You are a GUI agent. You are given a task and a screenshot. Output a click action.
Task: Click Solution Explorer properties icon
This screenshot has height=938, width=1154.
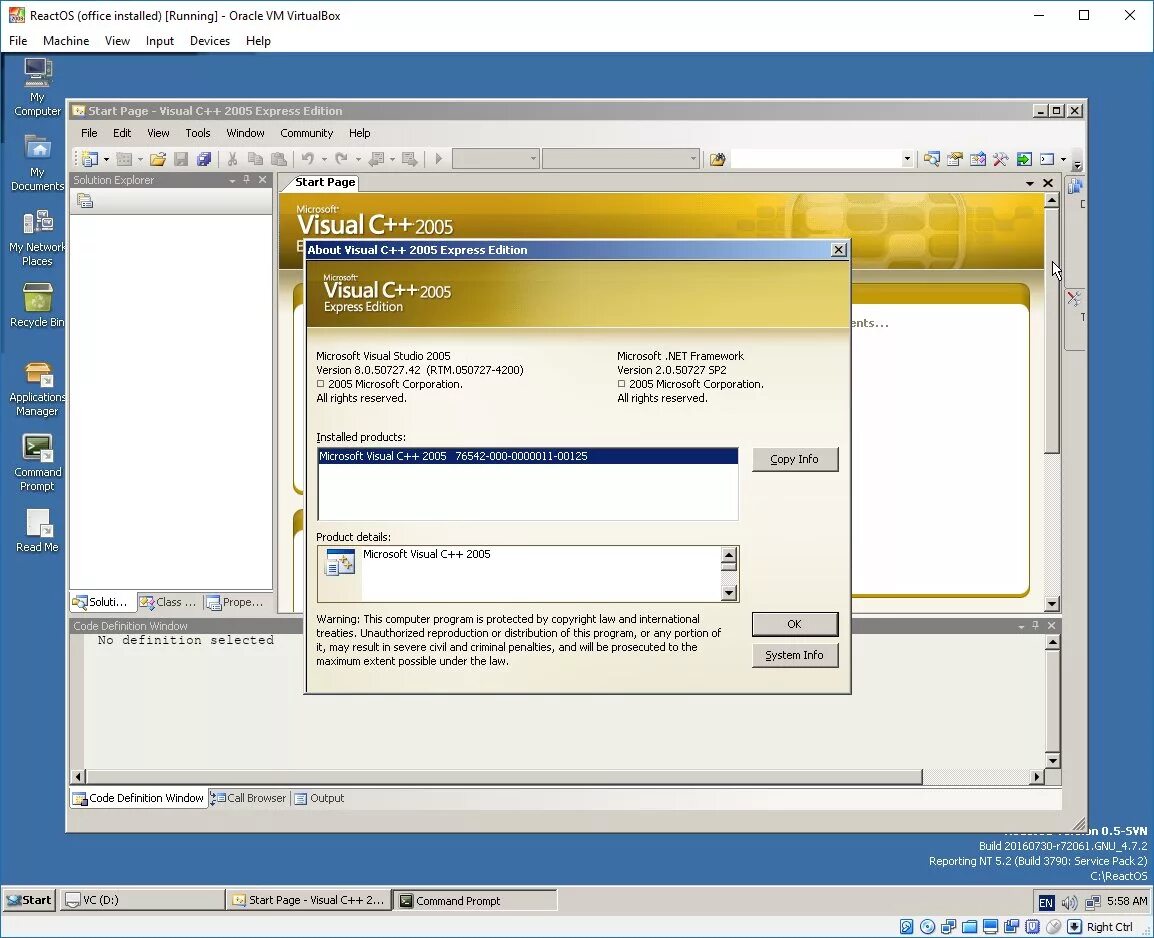(85, 201)
